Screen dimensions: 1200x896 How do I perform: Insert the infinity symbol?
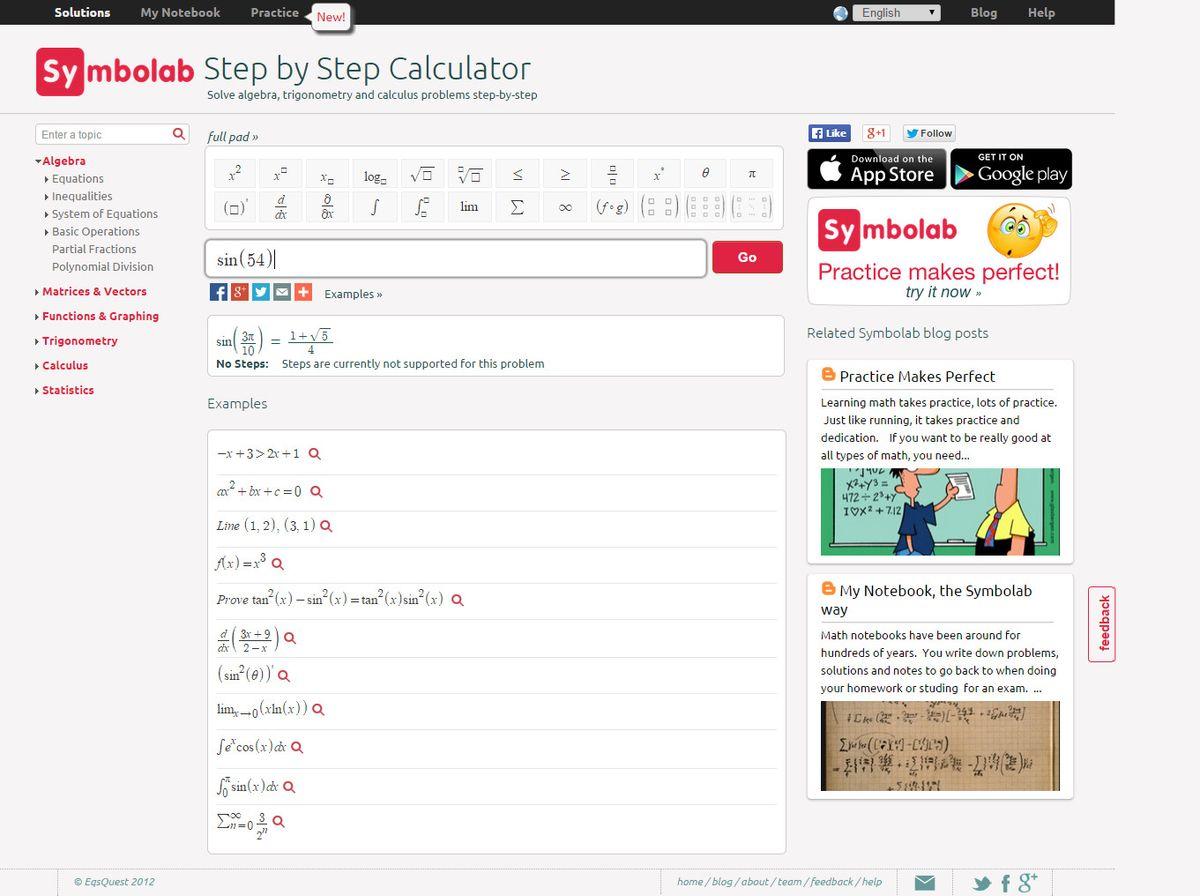565,207
